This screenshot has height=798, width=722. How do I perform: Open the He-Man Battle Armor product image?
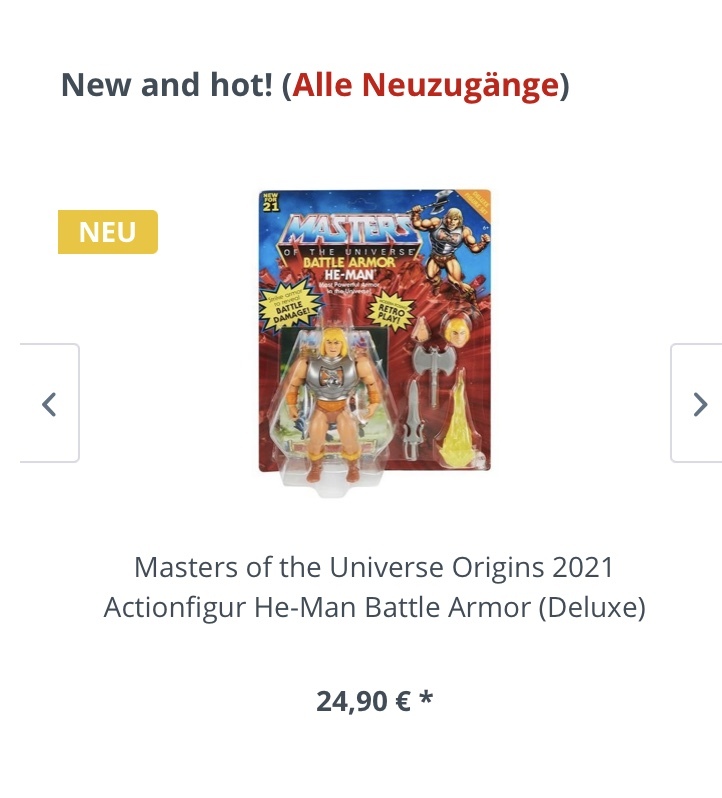pyautogui.click(x=375, y=343)
